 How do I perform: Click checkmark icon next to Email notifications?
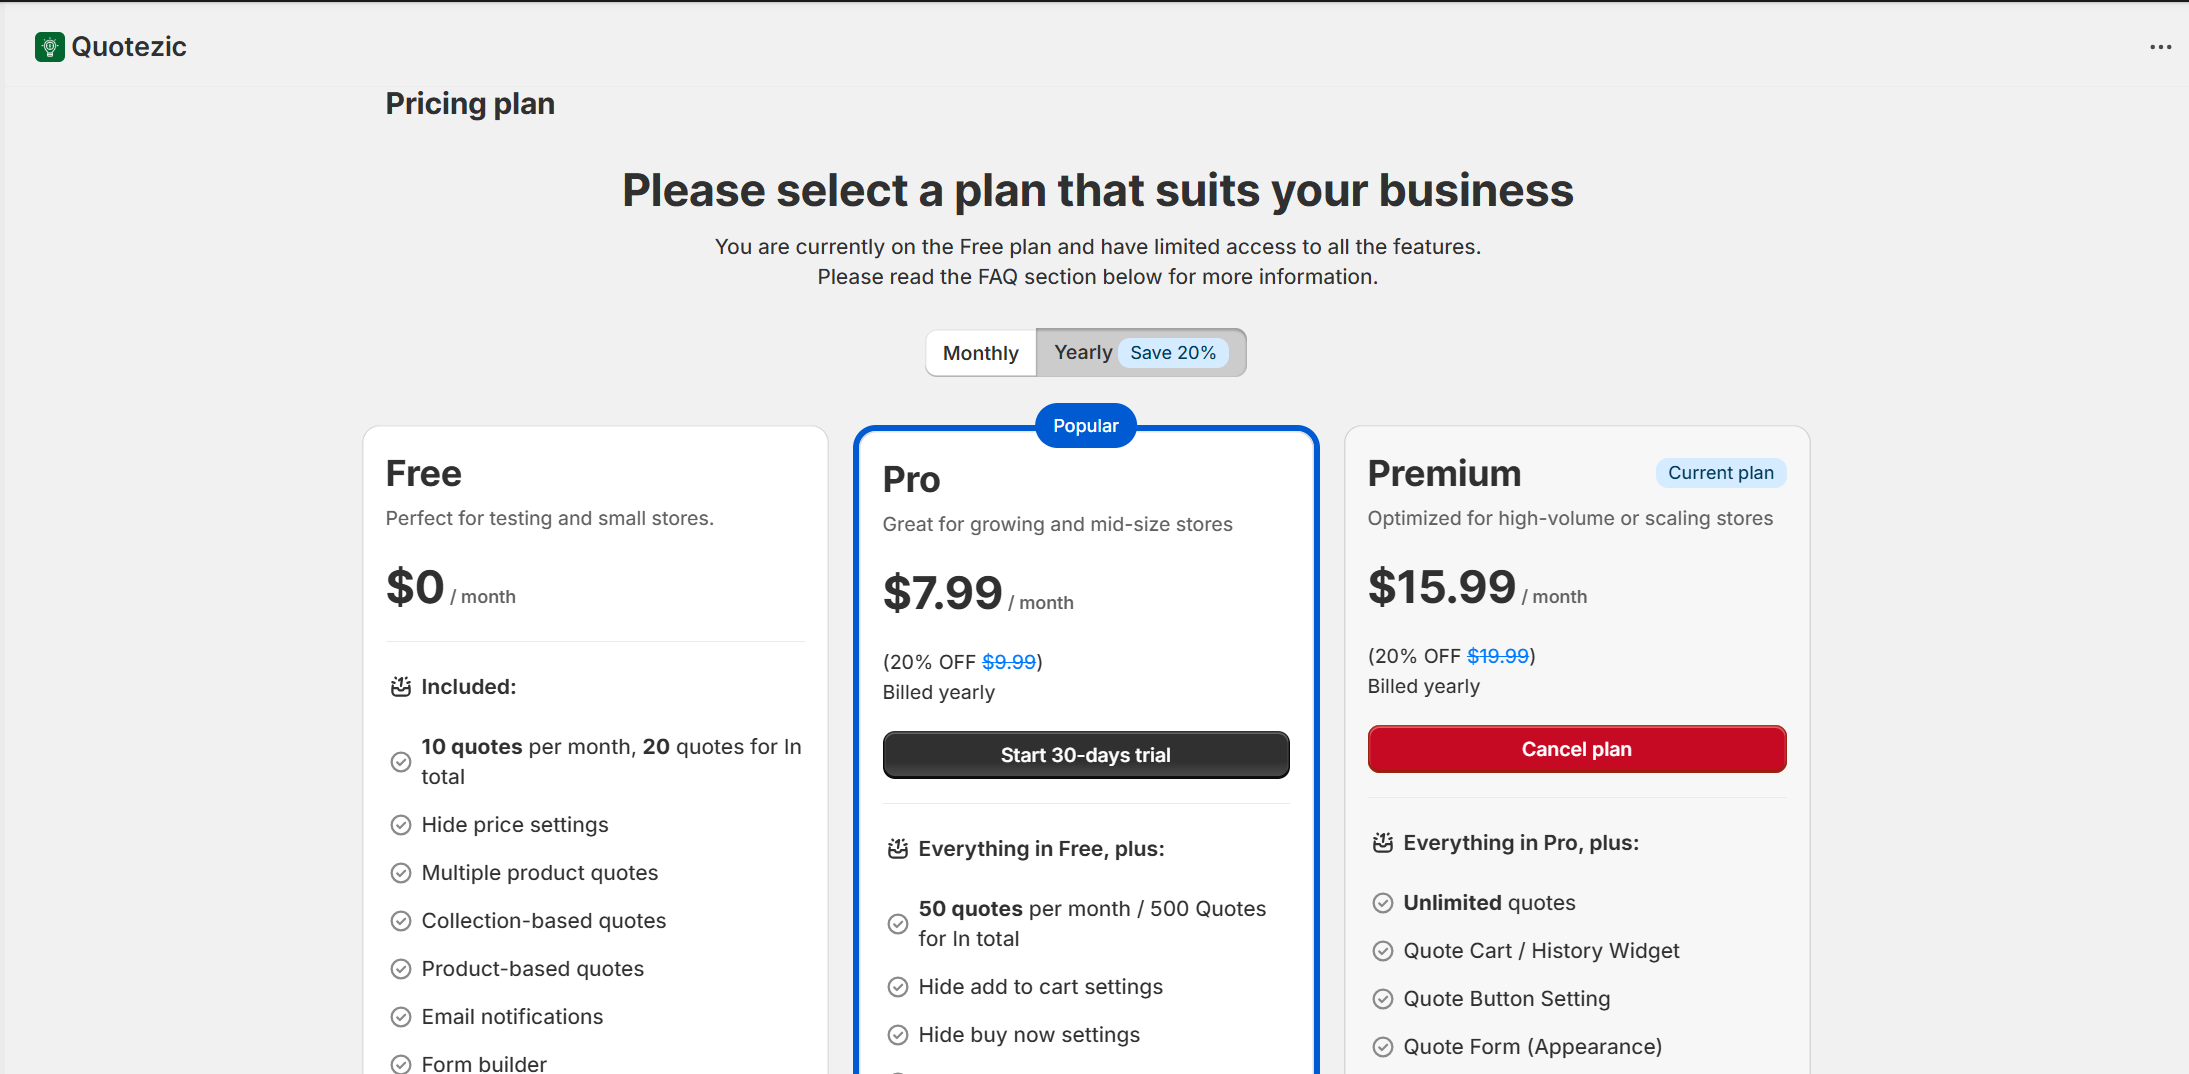pos(401,1017)
